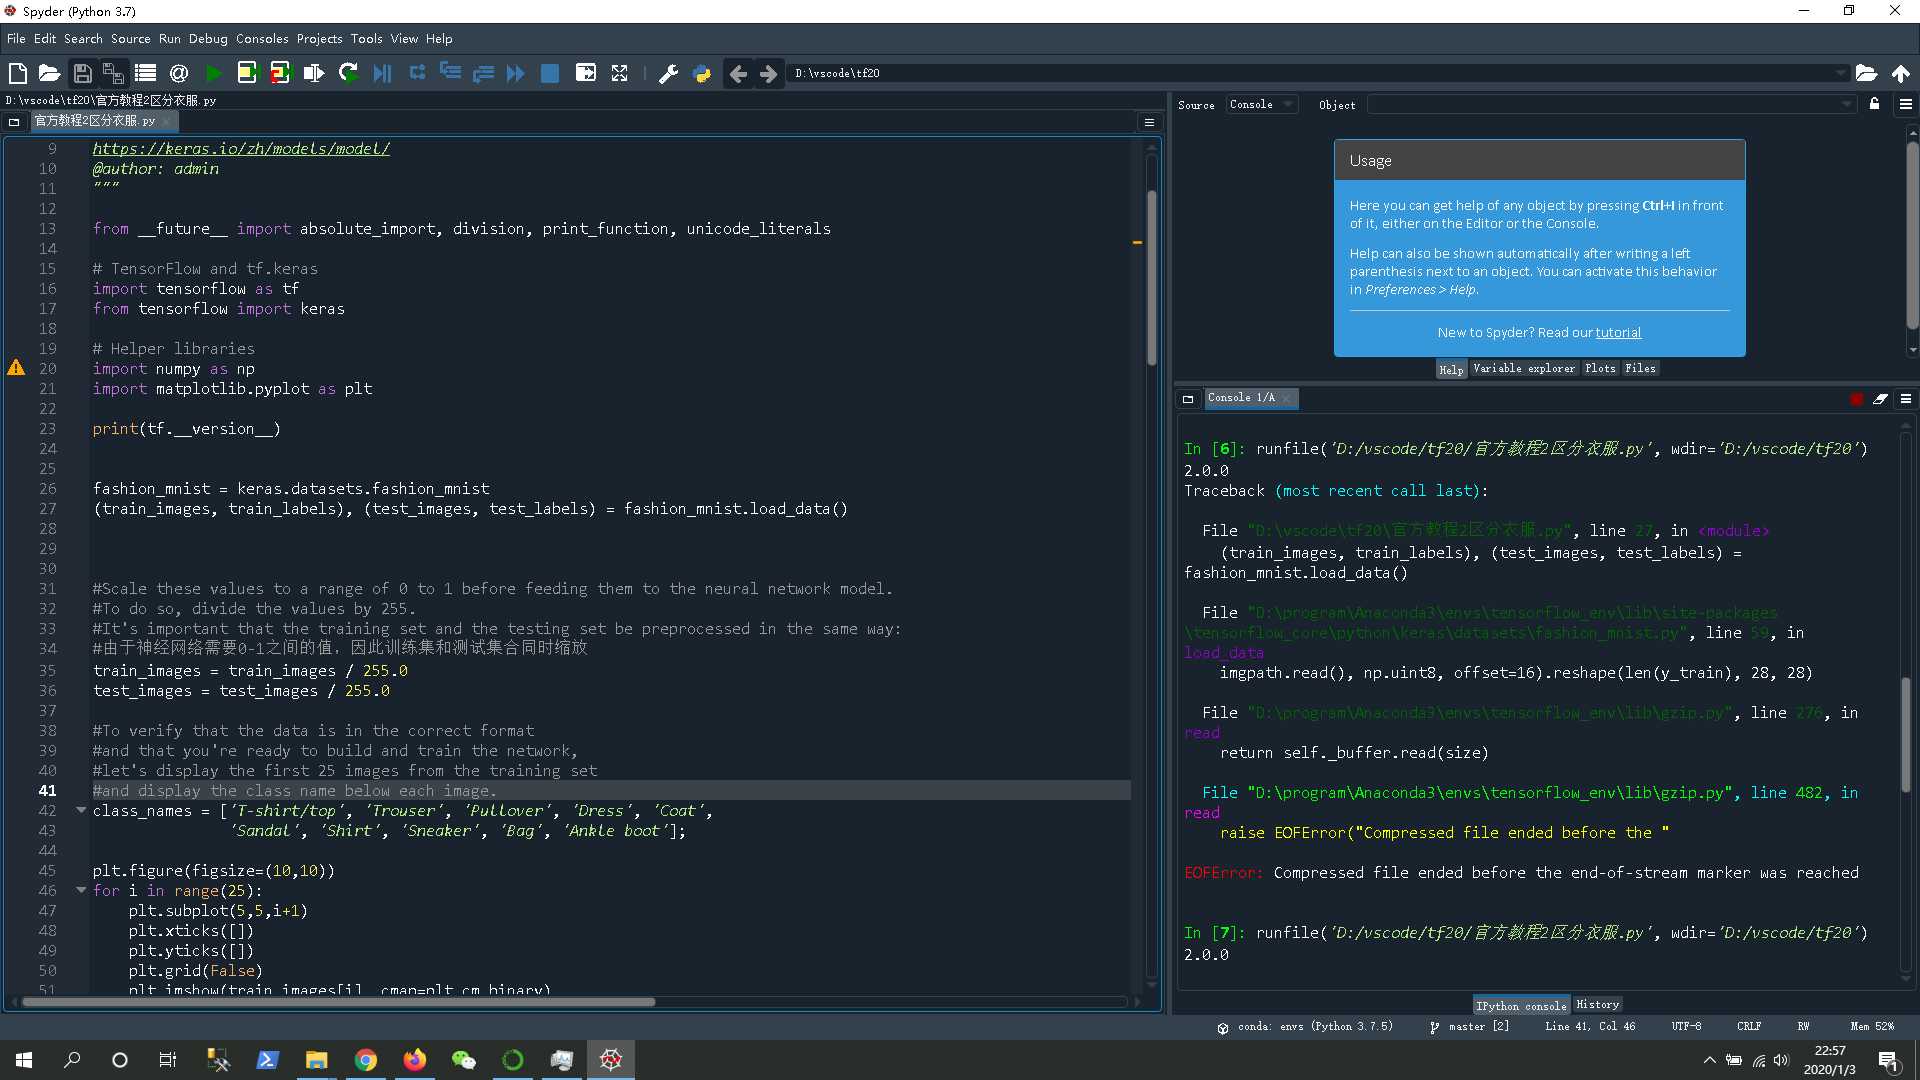The width and height of the screenshot is (1920, 1080).
Task: Open the file list toolbar icon
Action: (x=146, y=73)
